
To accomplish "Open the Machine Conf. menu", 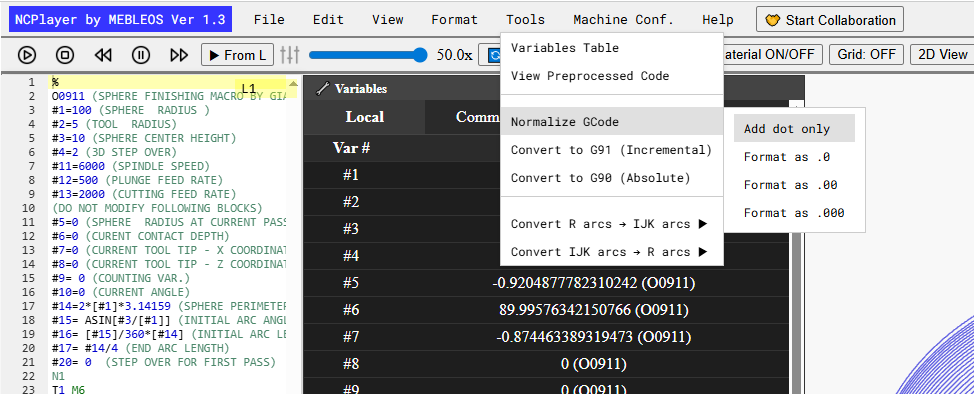I will coord(624,20).
